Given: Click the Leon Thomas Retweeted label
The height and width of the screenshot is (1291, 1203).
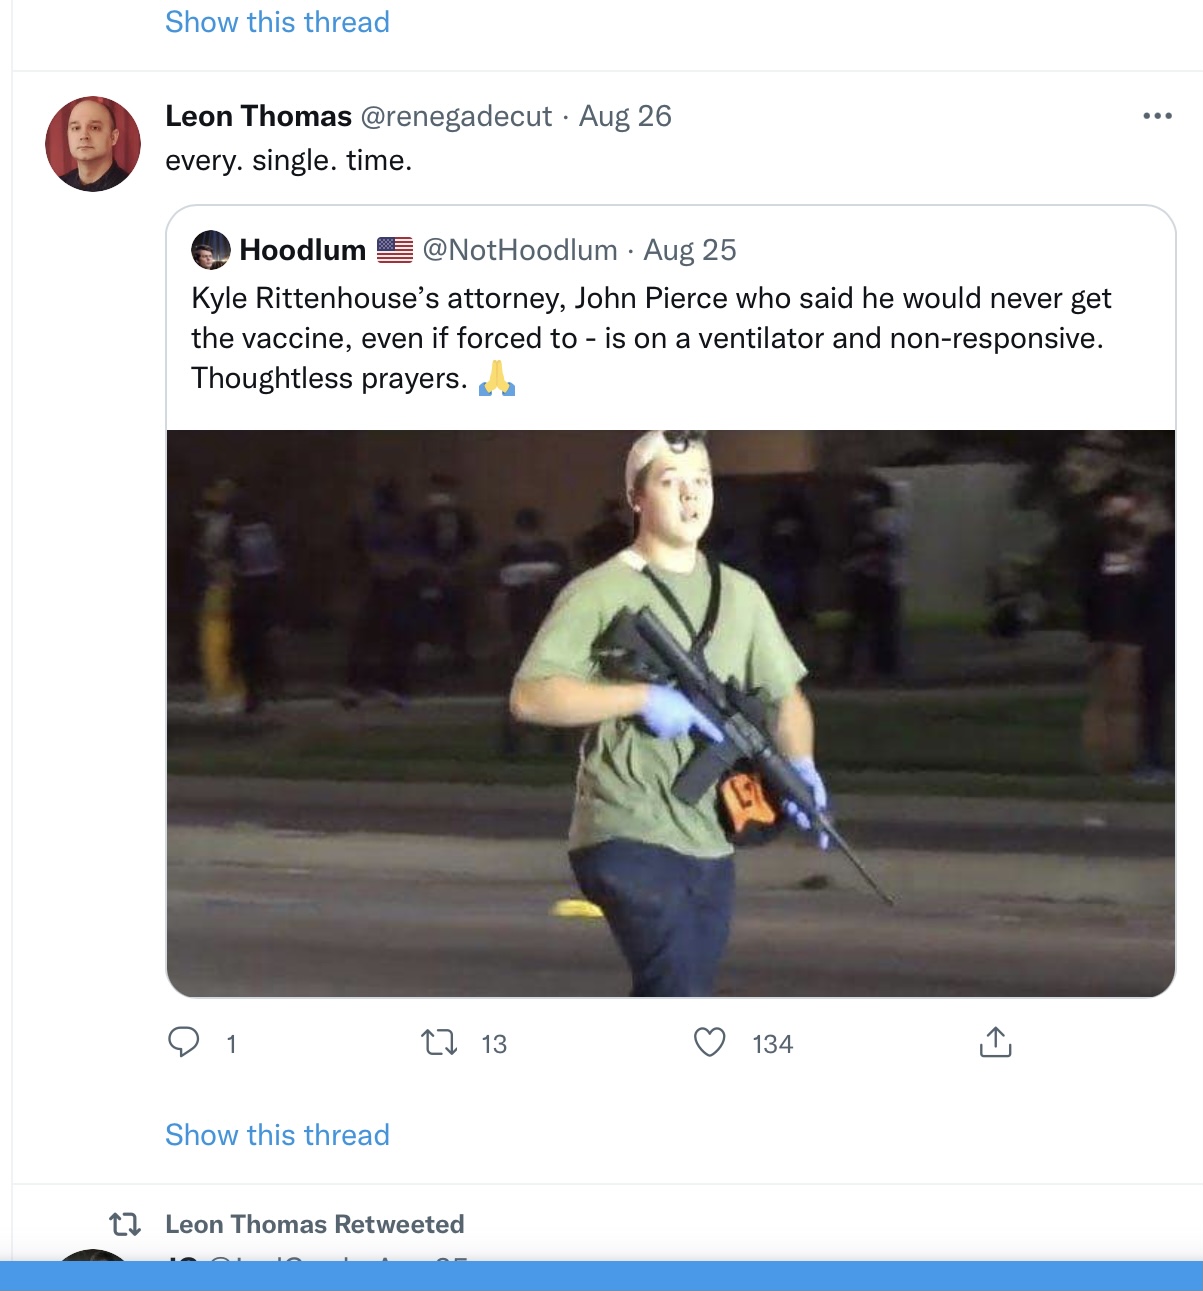Looking at the screenshot, I should (x=315, y=1224).
